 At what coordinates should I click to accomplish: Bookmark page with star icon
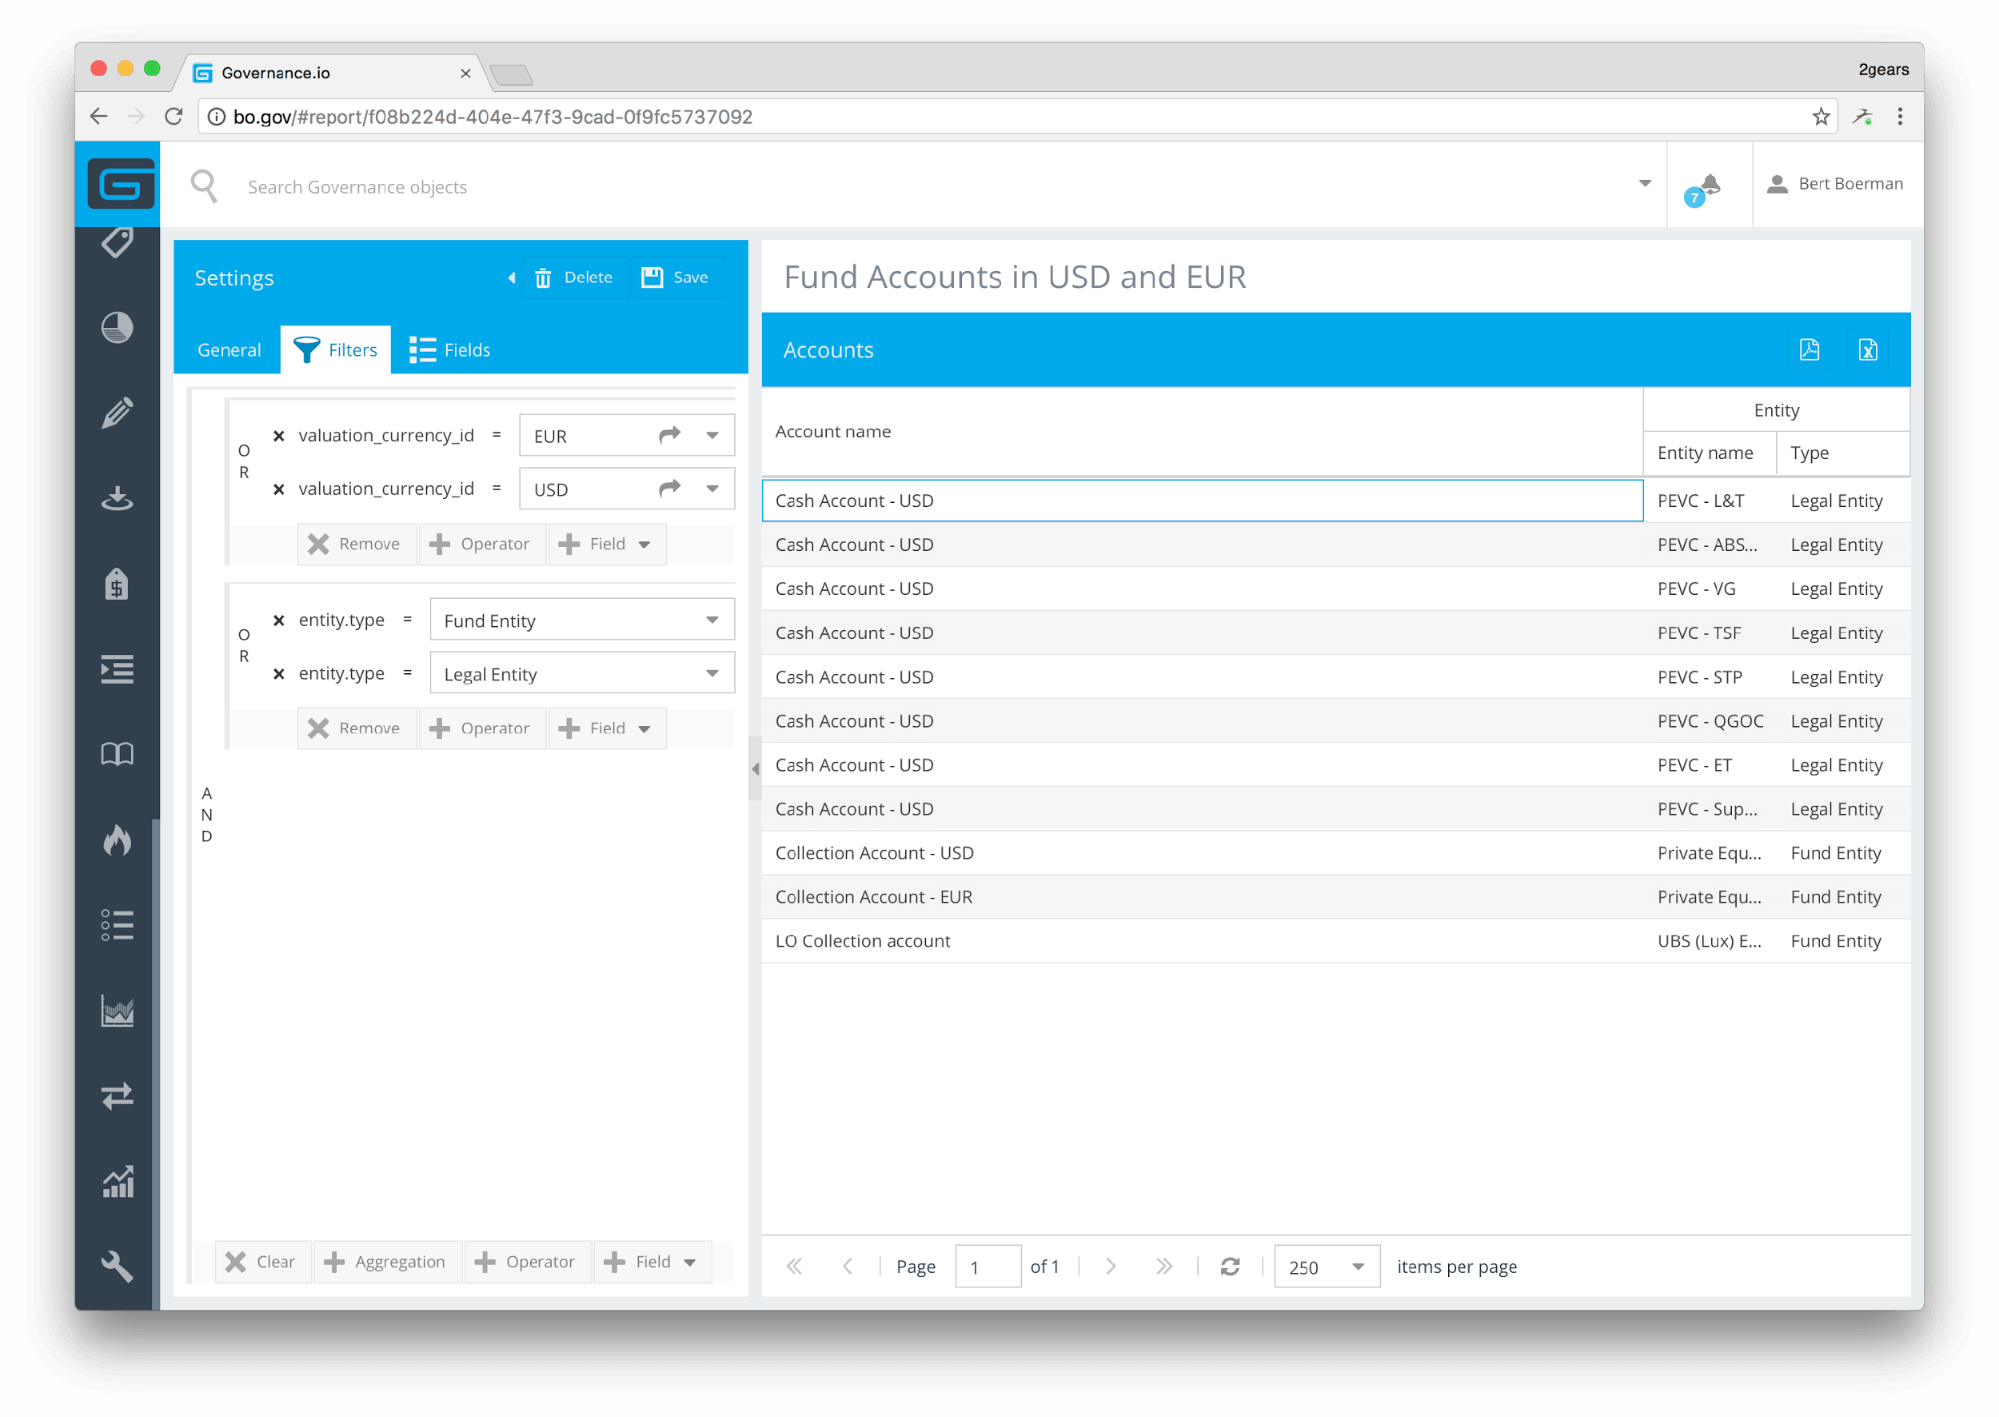coord(1821,117)
